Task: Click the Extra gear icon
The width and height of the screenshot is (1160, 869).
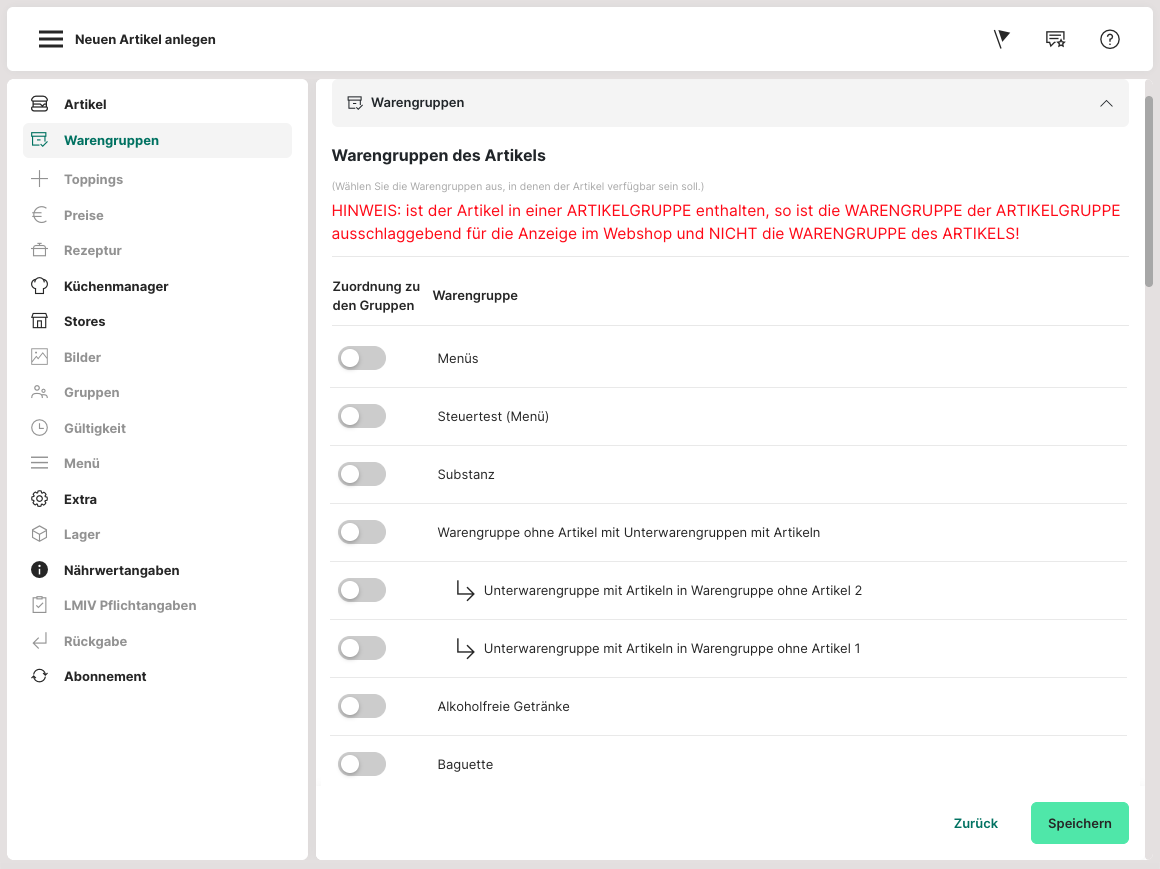Action: pos(39,499)
